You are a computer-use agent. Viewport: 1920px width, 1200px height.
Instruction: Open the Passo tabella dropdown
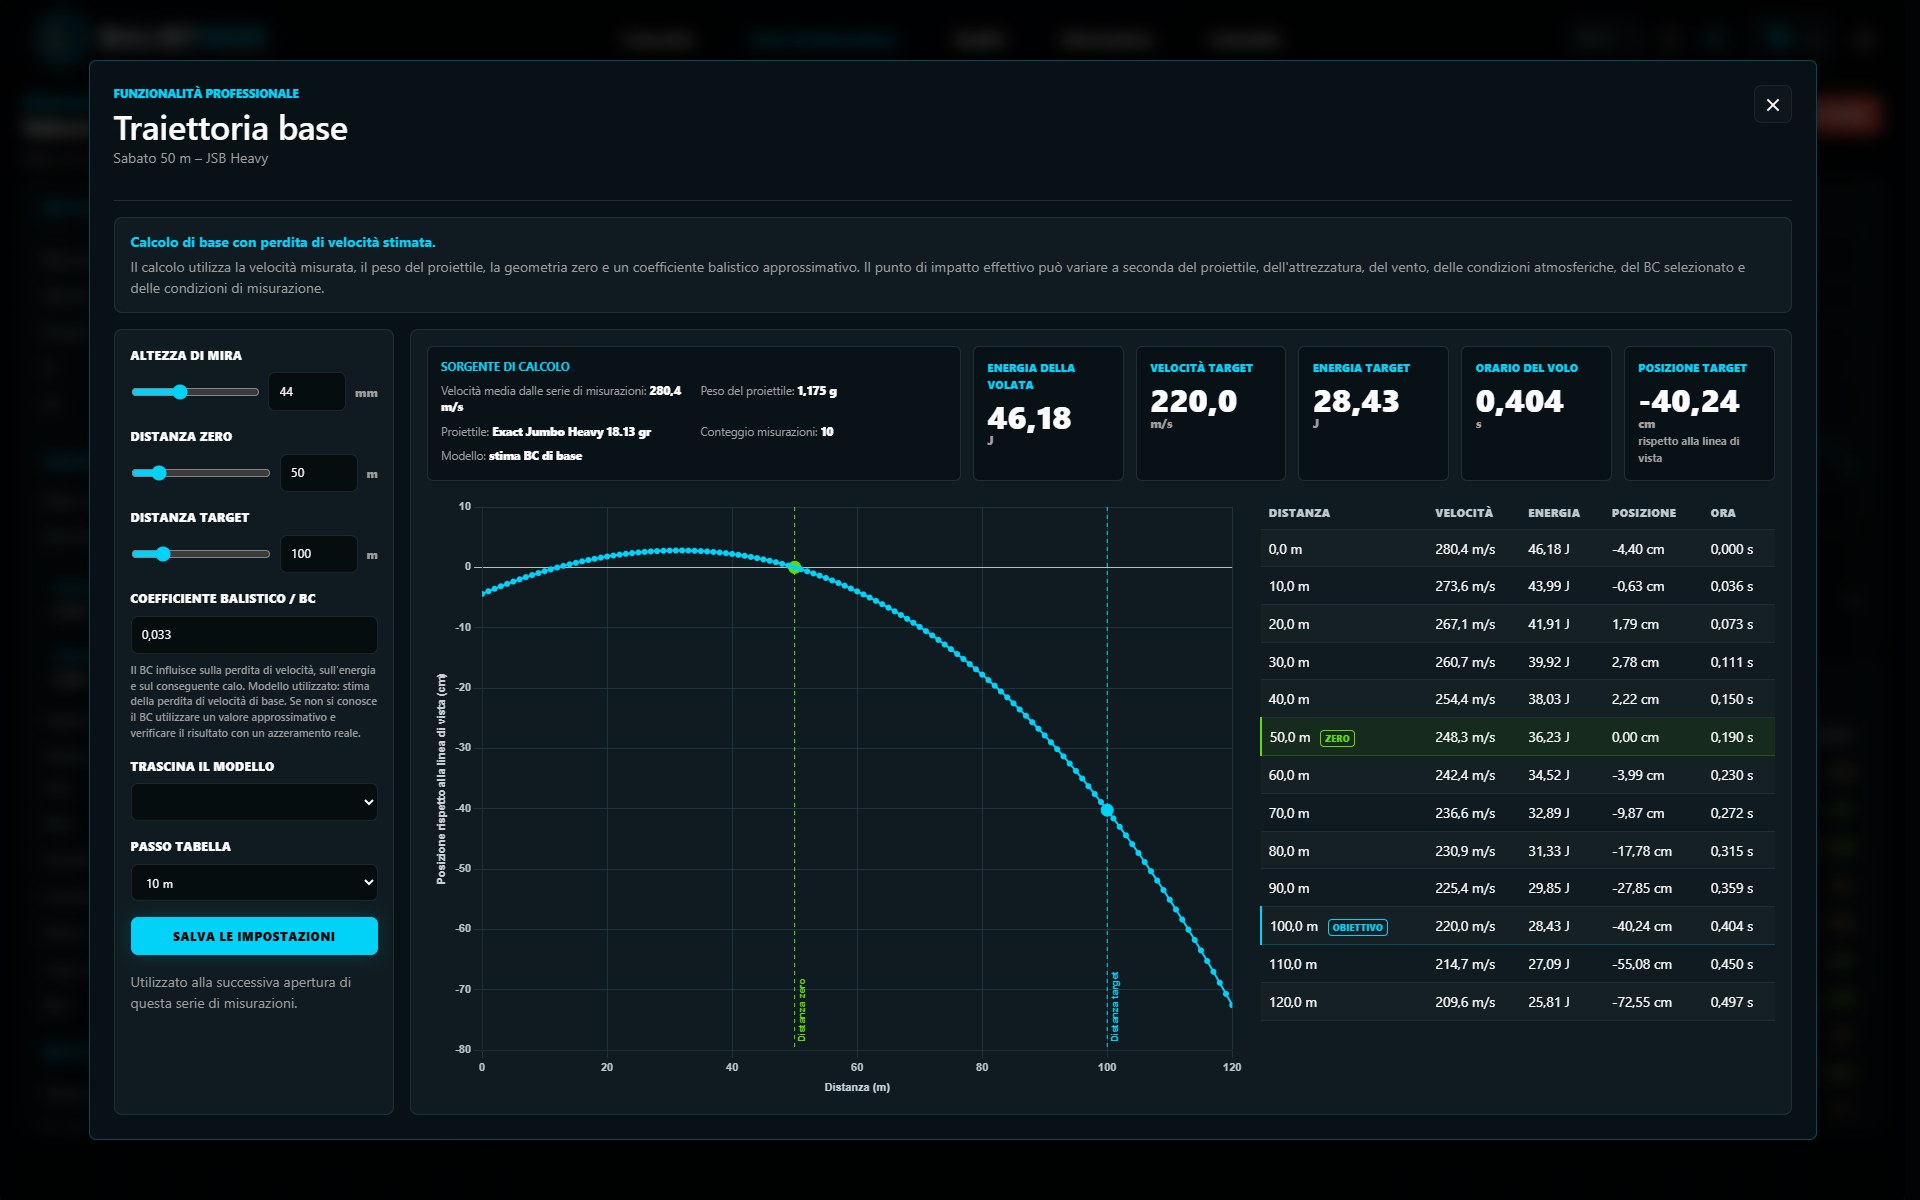coord(254,883)
